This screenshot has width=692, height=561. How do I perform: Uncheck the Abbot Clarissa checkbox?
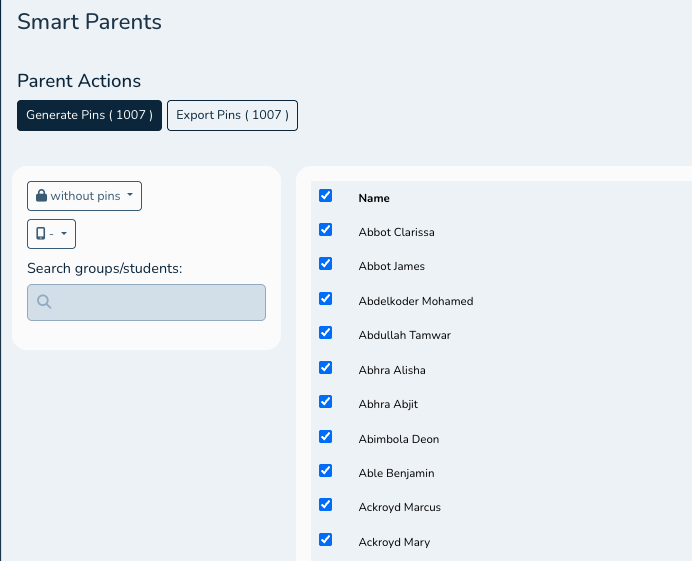[x=325, y=230]
